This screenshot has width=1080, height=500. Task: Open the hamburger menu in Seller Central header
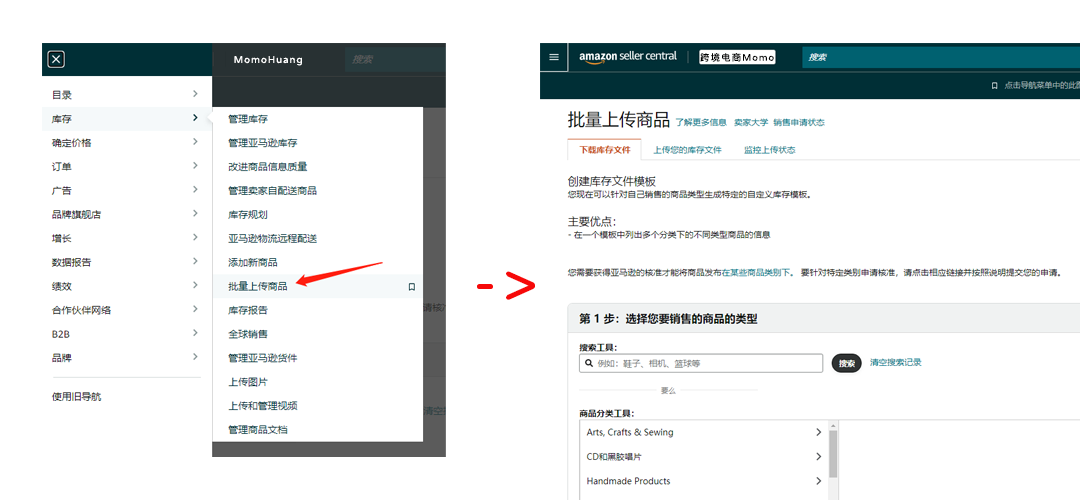554,56
